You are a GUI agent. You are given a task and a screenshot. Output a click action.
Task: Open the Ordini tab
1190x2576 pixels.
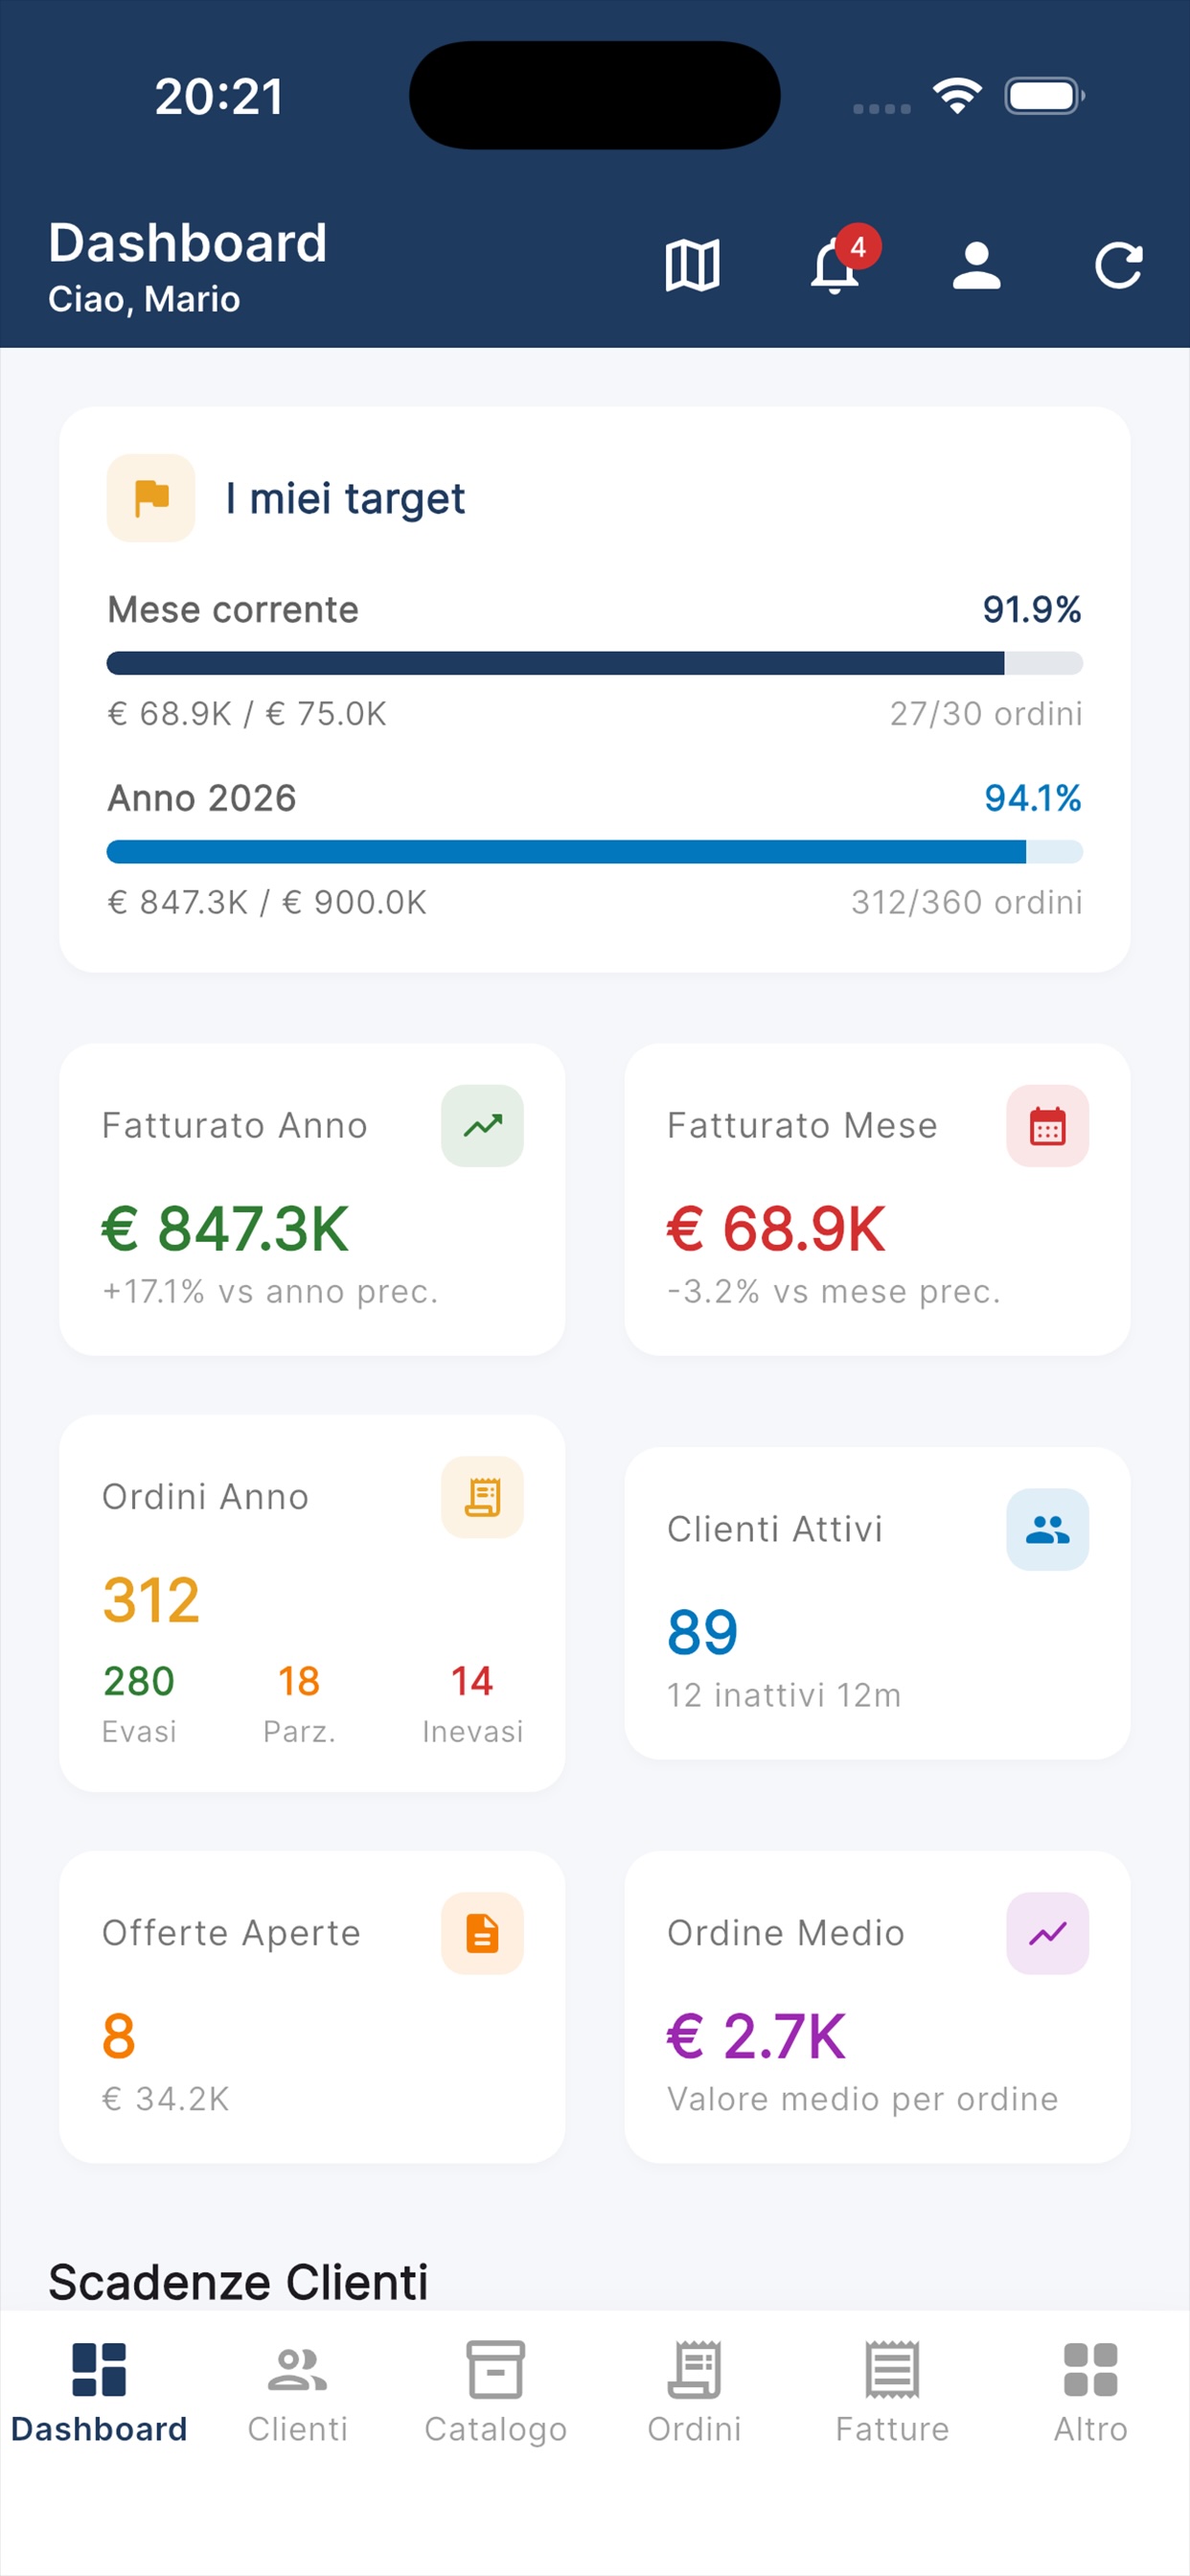(x=694, y=2394)
